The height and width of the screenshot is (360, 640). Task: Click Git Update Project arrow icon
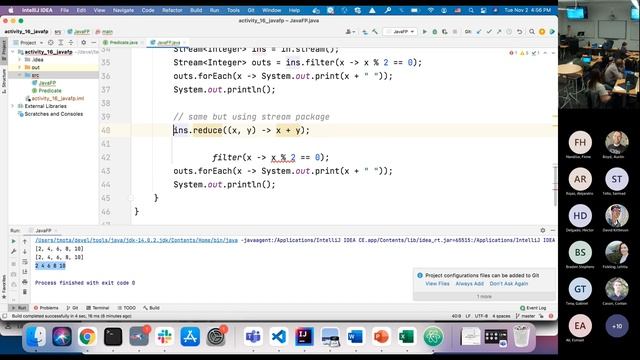[479, 31]
